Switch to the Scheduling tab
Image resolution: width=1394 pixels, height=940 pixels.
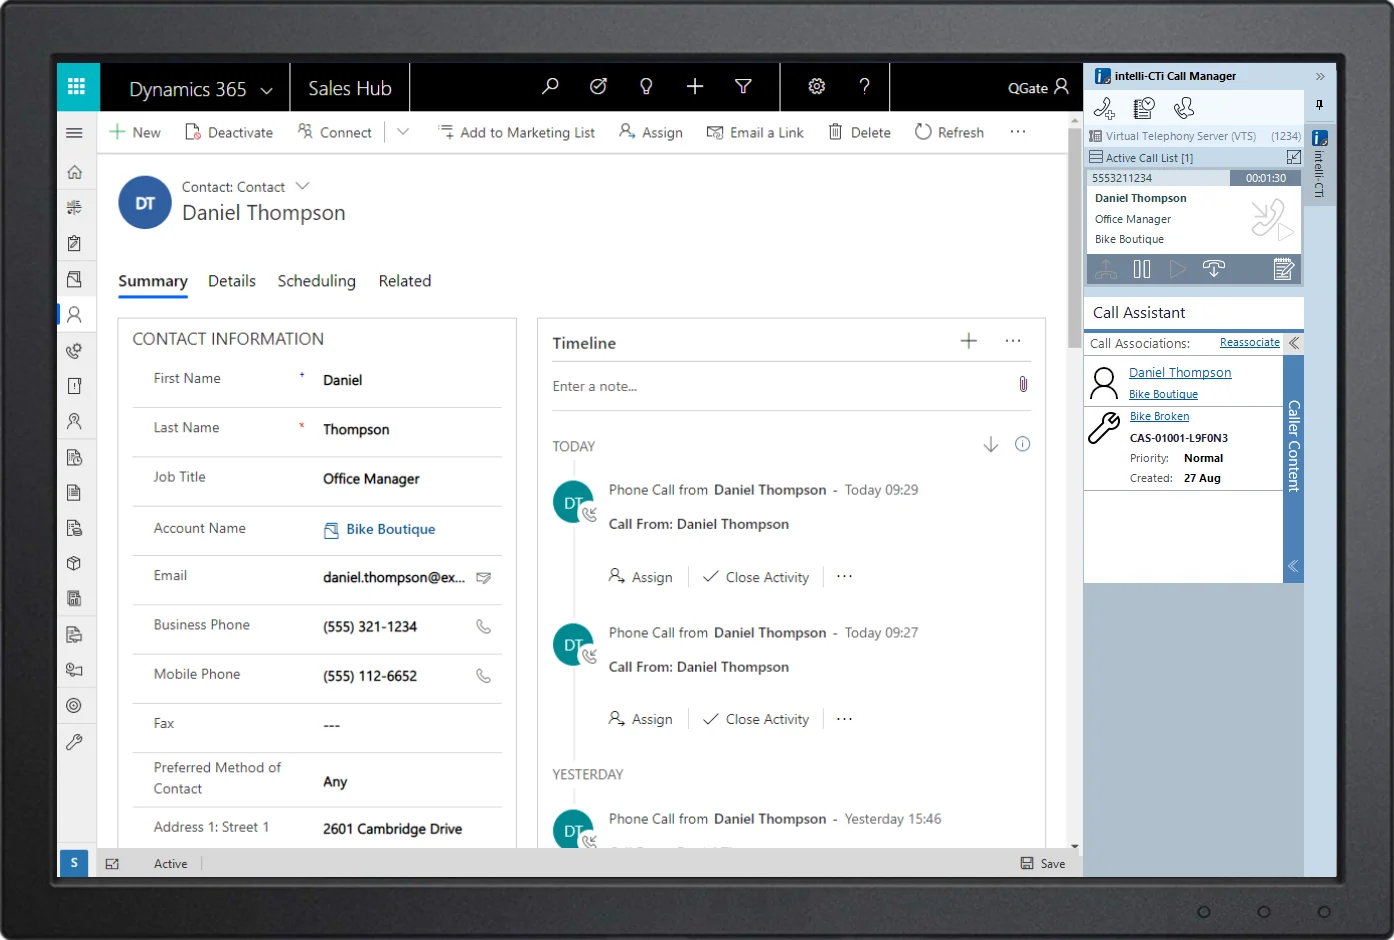(x=317, y=281)
